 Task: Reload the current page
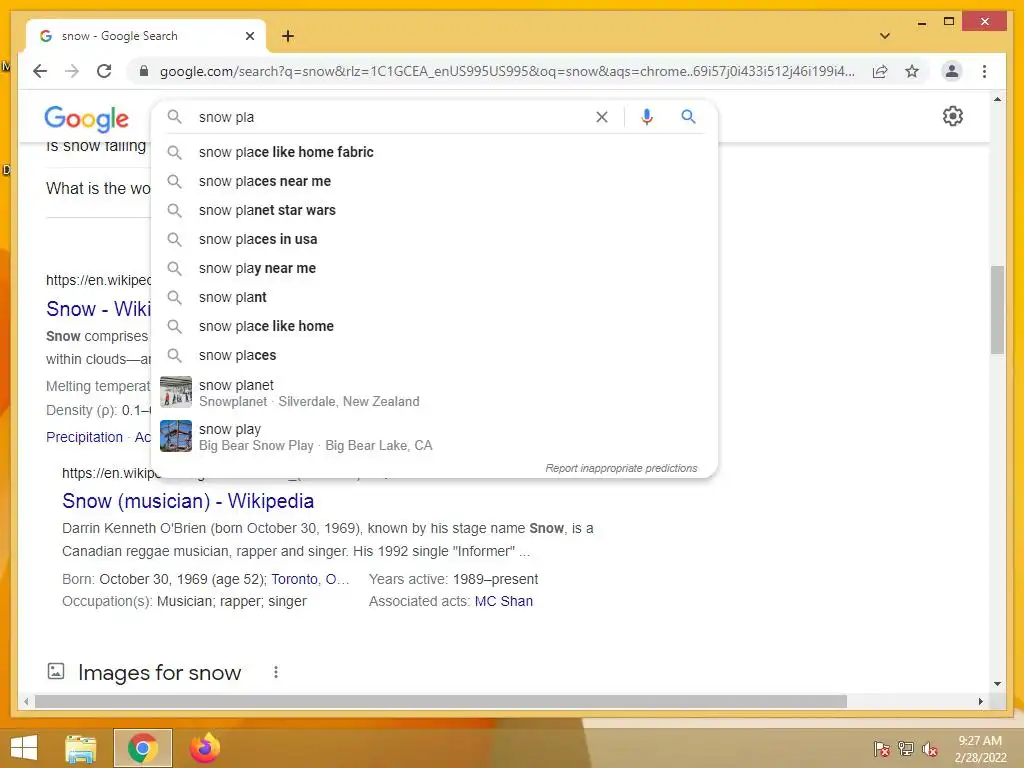[x=104, y=71]
